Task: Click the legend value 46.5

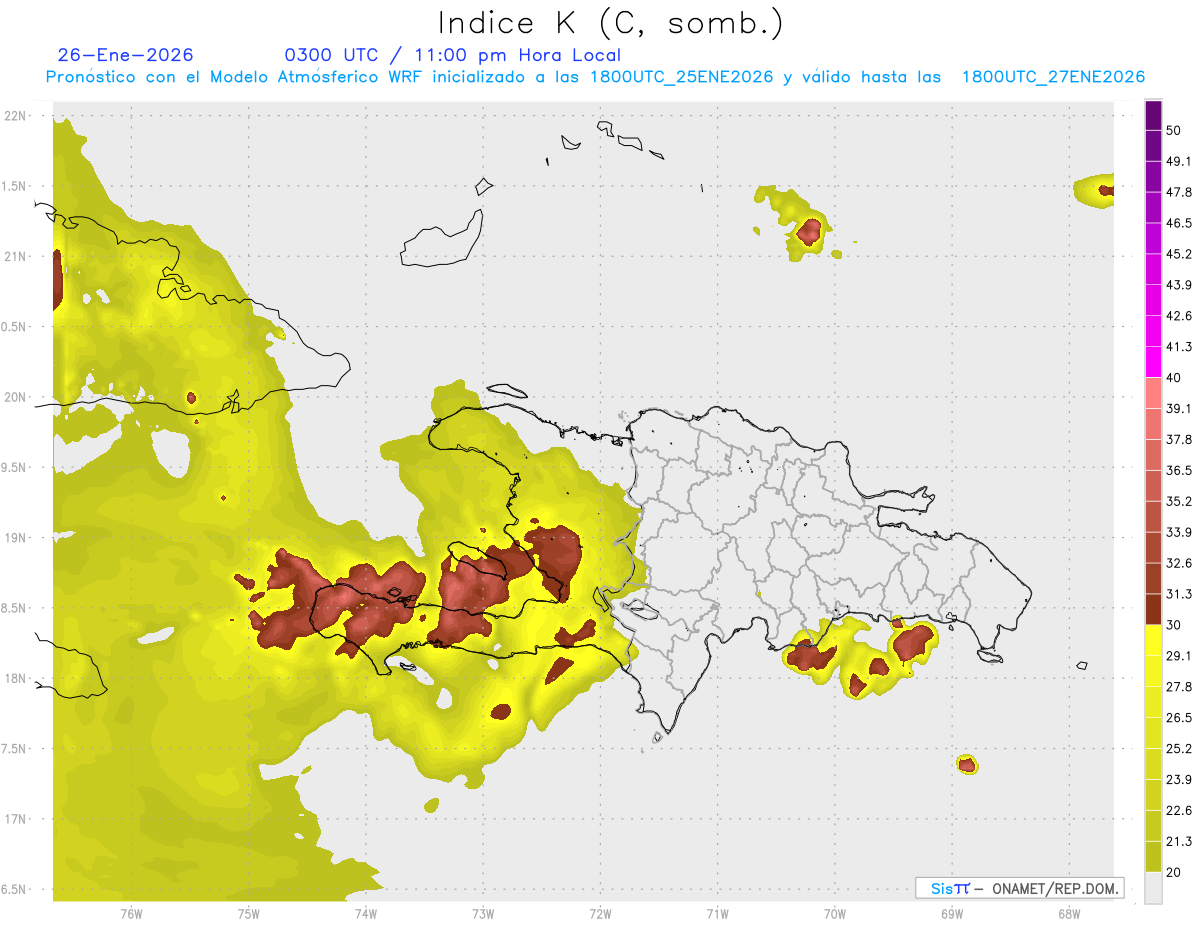Action: pyautogui.click(x=1179, y=223)
